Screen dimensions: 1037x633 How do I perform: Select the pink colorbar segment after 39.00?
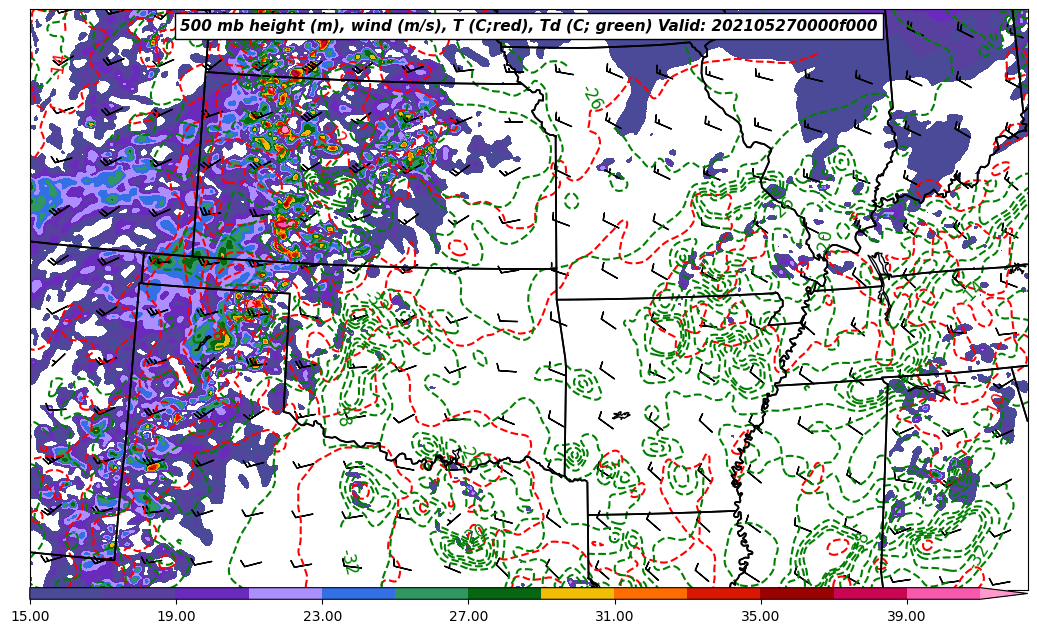(943, 593)
